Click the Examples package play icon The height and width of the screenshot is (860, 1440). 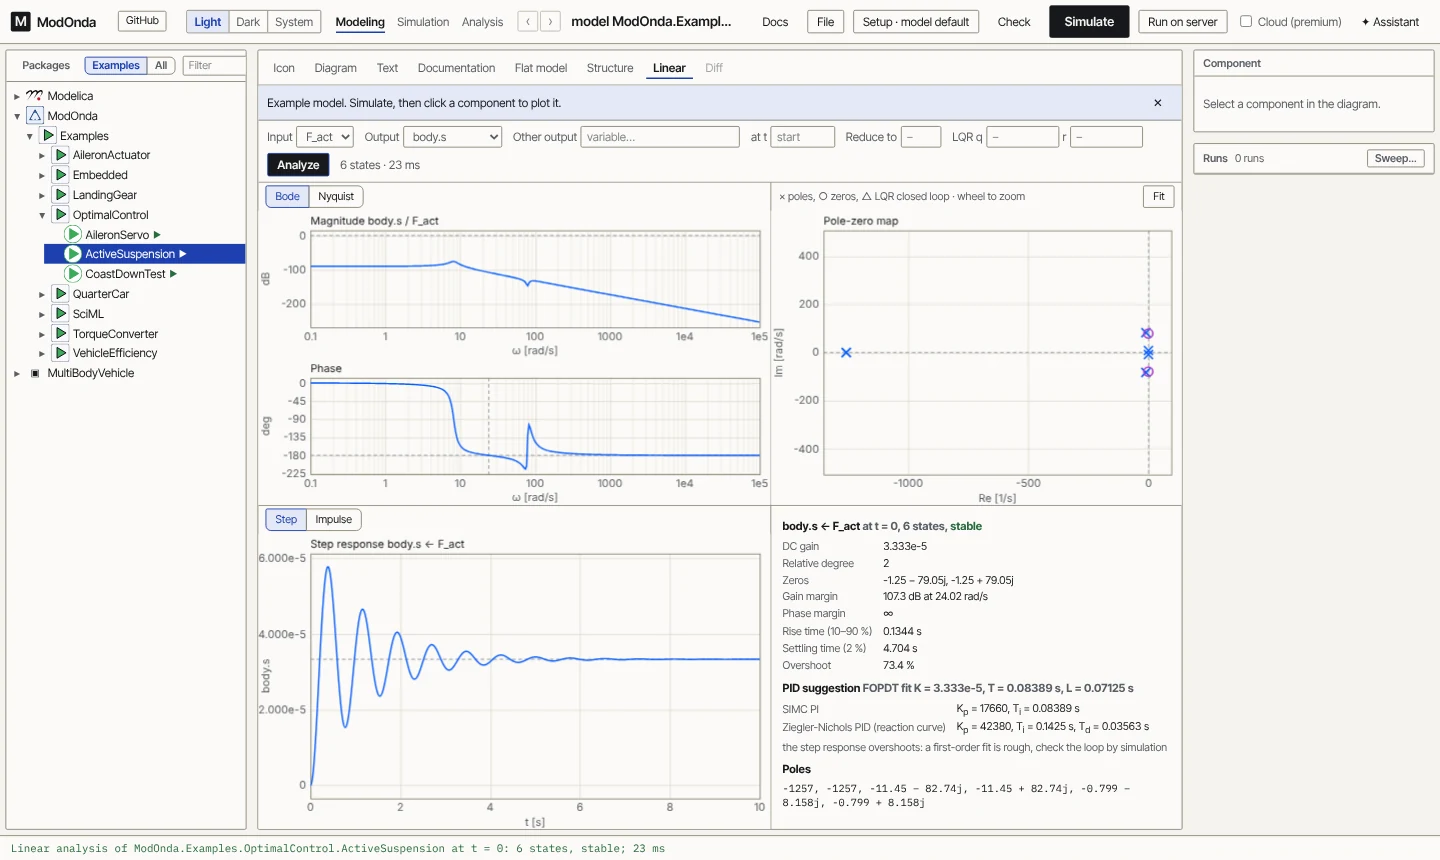coord(48,136)
